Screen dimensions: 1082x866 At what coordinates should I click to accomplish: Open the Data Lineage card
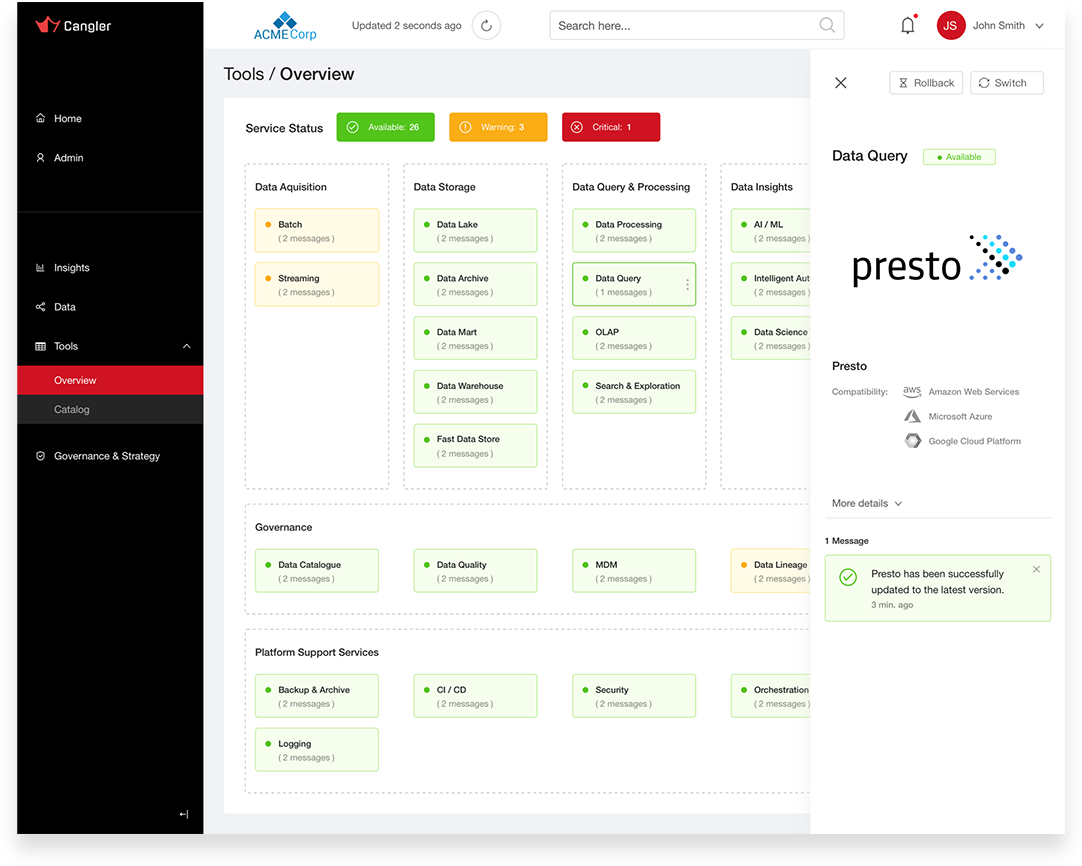coord(771,571)
